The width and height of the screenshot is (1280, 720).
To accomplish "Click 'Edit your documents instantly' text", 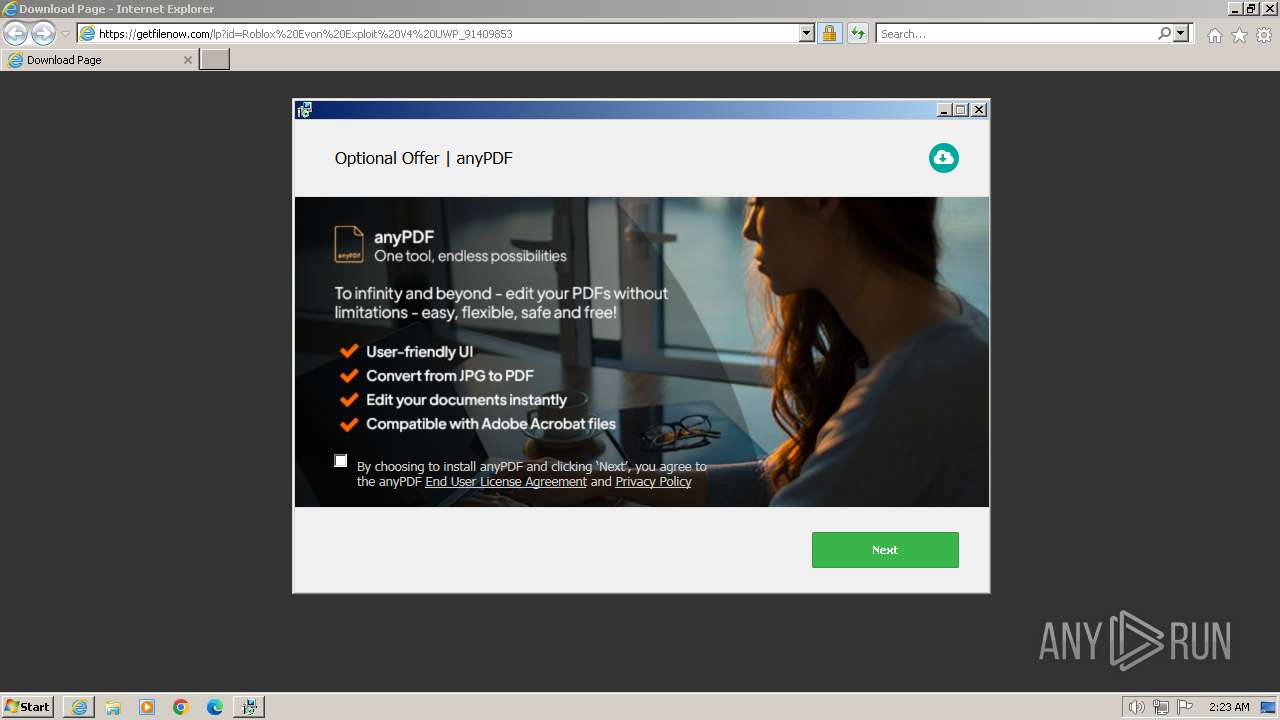I will (x=466, y=400).
